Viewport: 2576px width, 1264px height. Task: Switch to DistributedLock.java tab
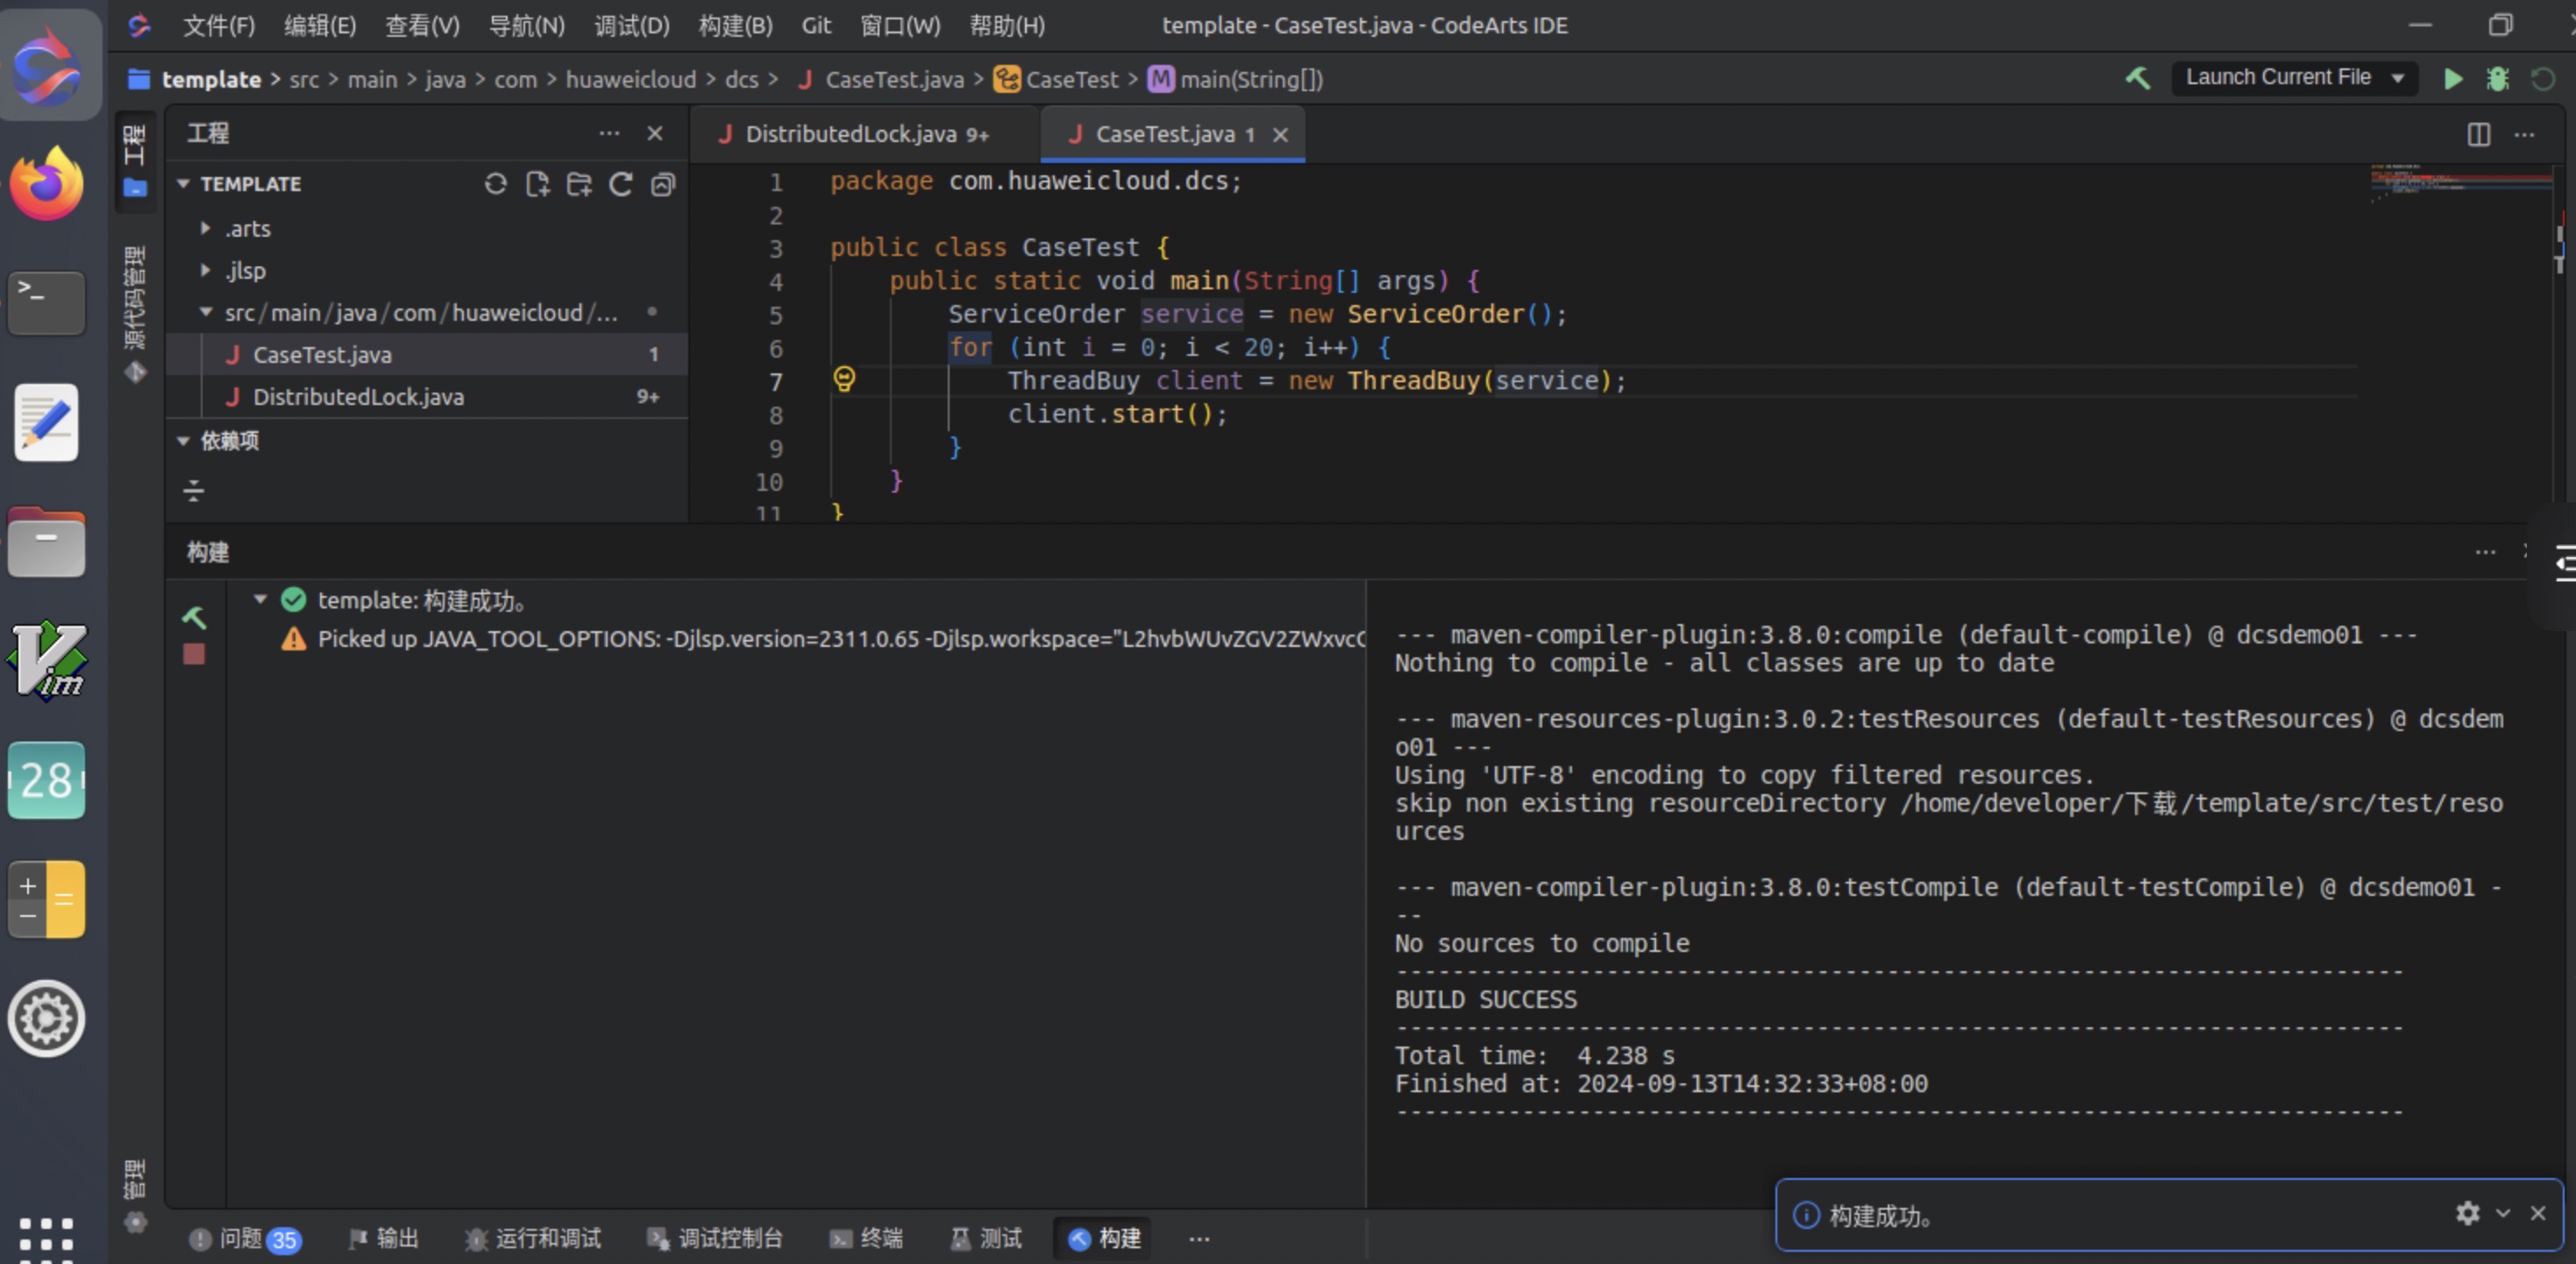[x=851, y=134]
